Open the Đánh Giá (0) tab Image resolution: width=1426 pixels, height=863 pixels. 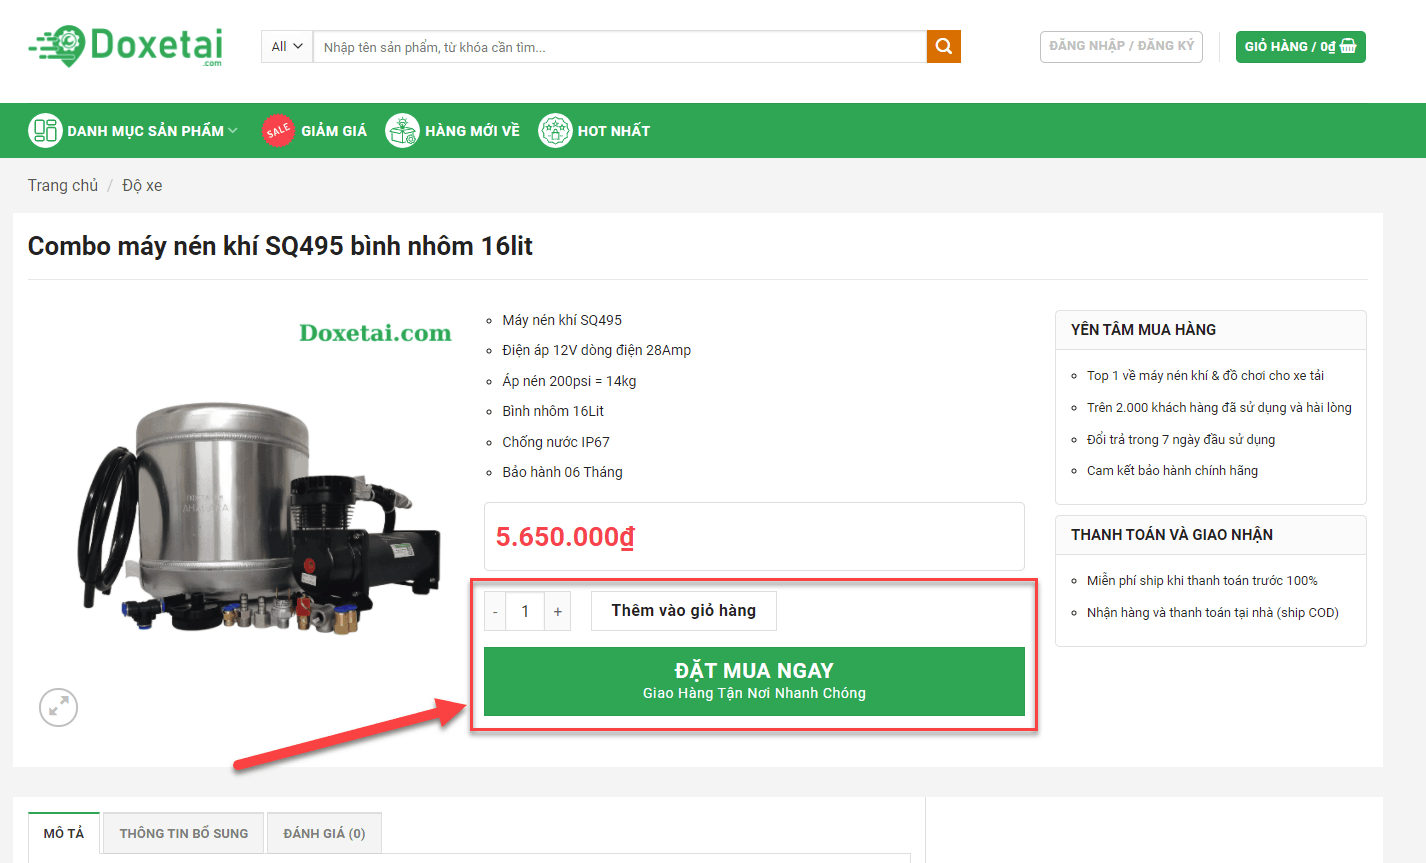324,833
